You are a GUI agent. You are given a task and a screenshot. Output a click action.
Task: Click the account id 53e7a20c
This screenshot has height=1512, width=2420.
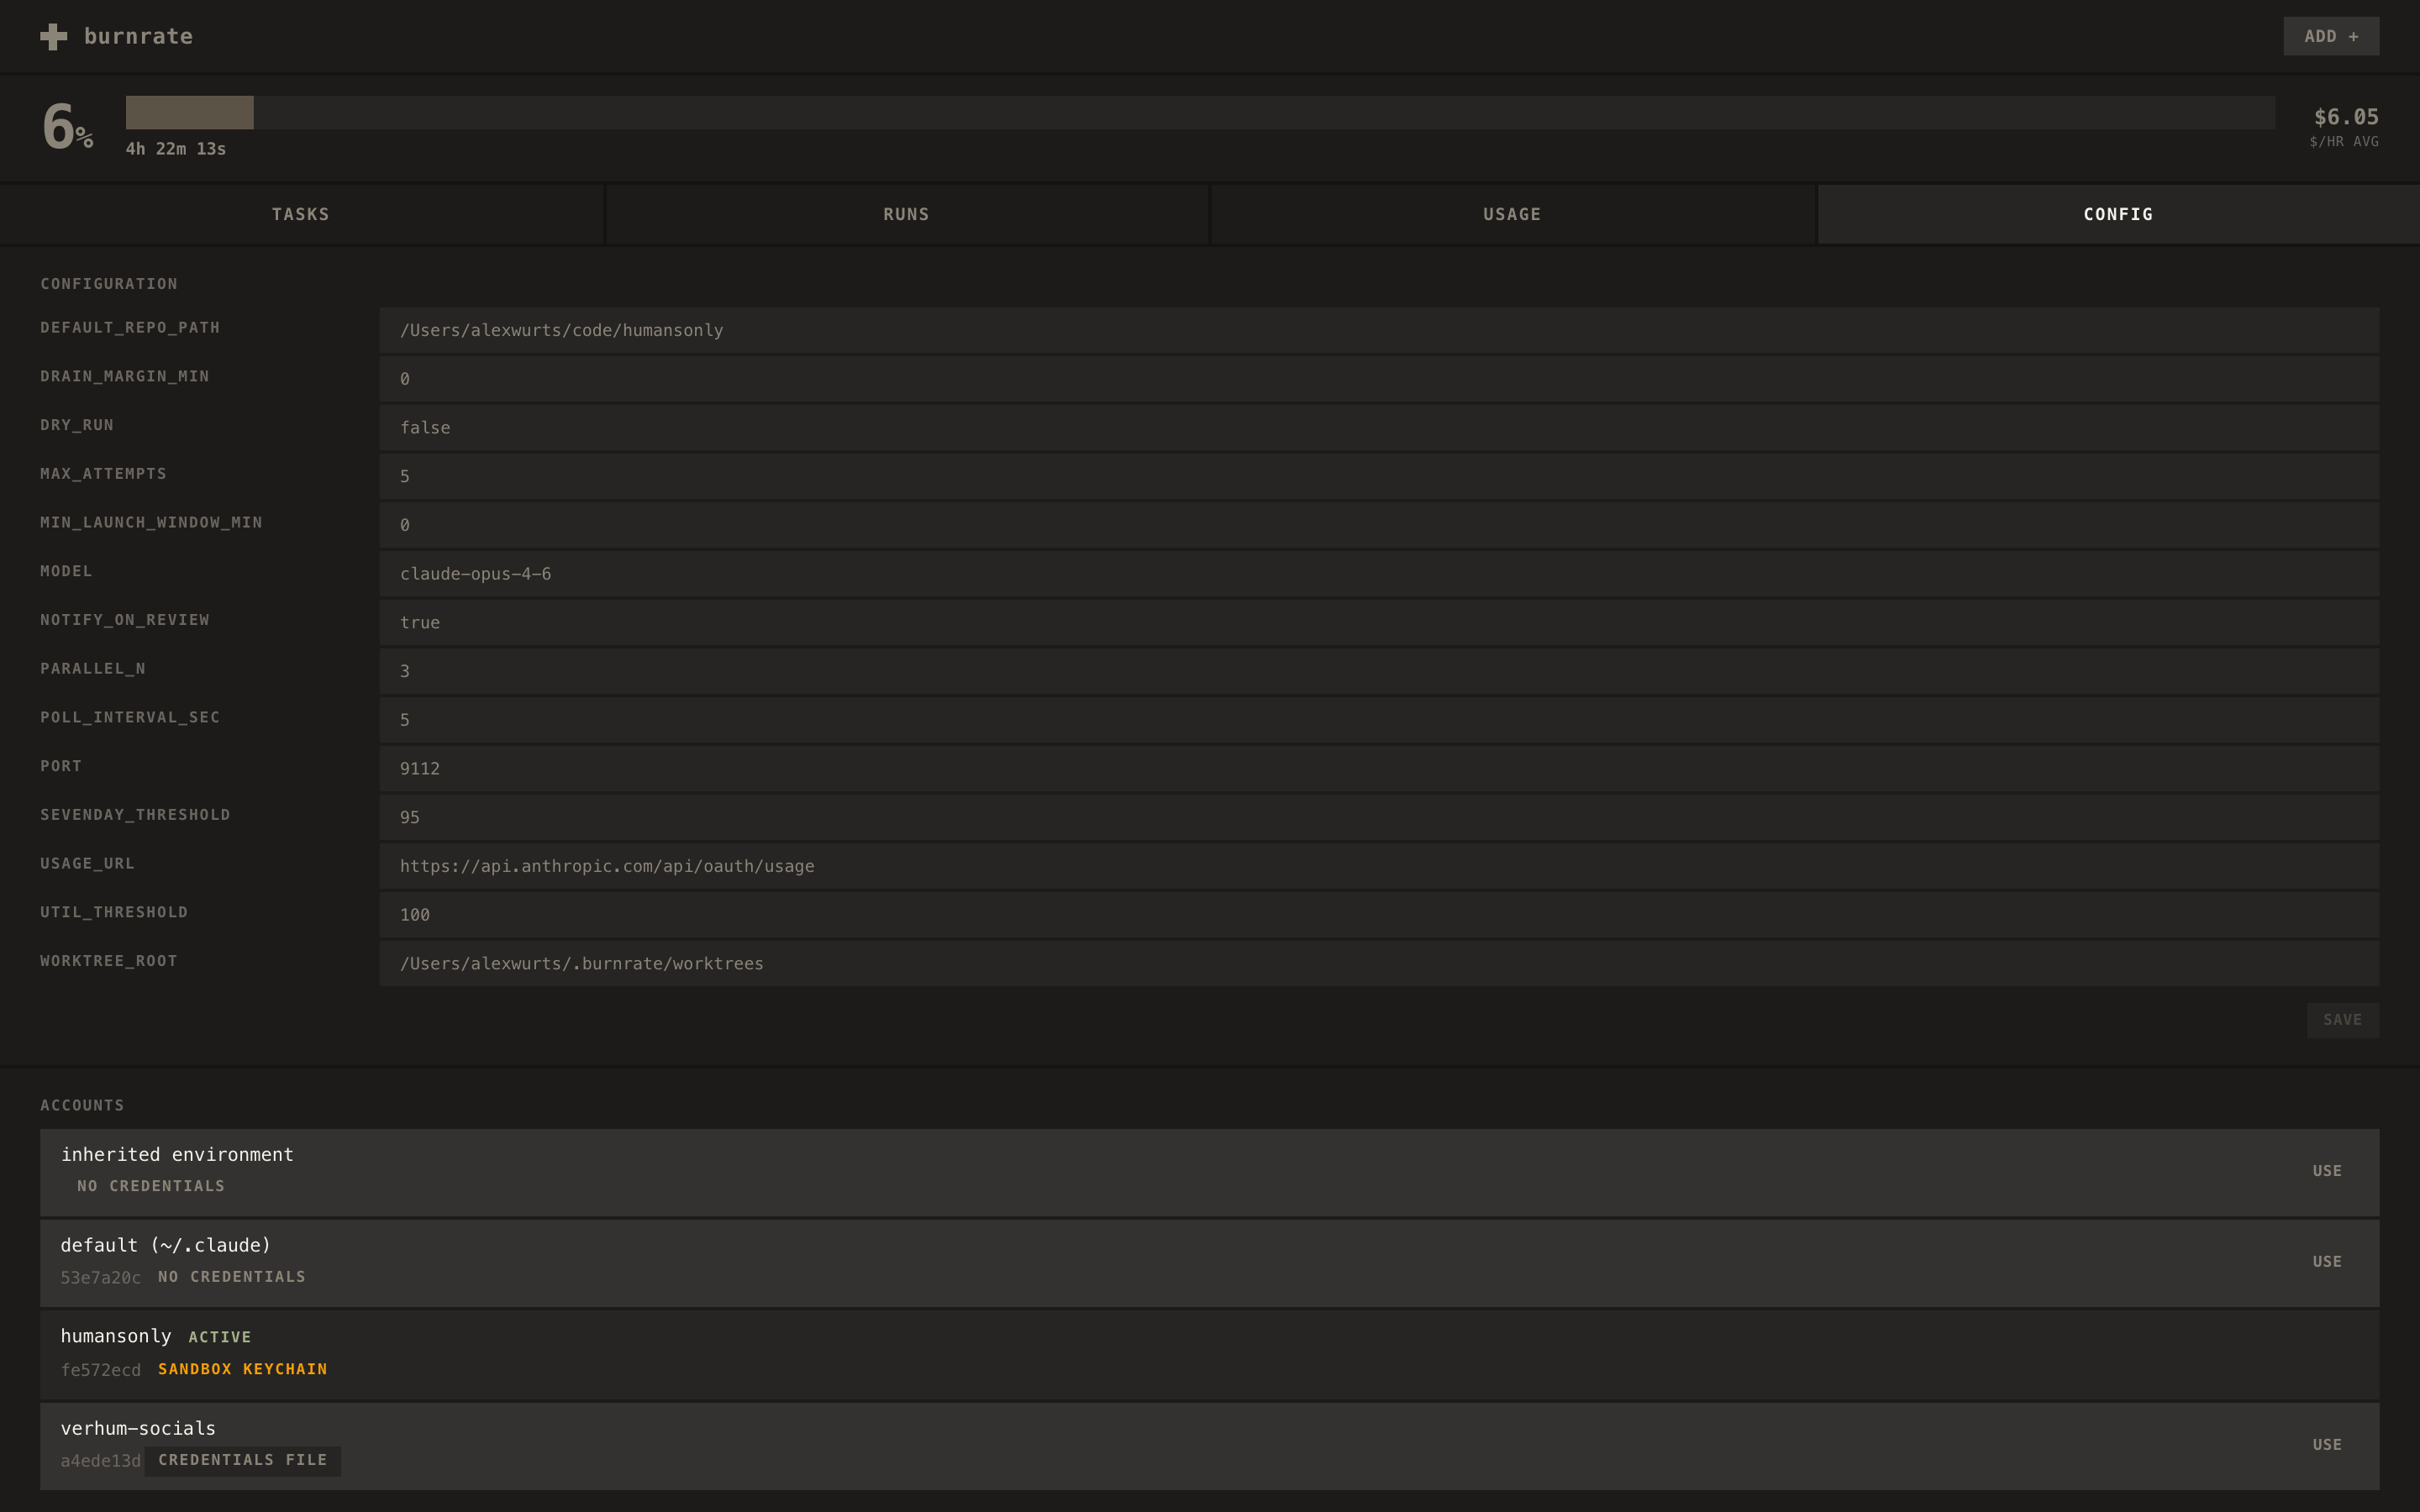click(x=101, y=1278)
